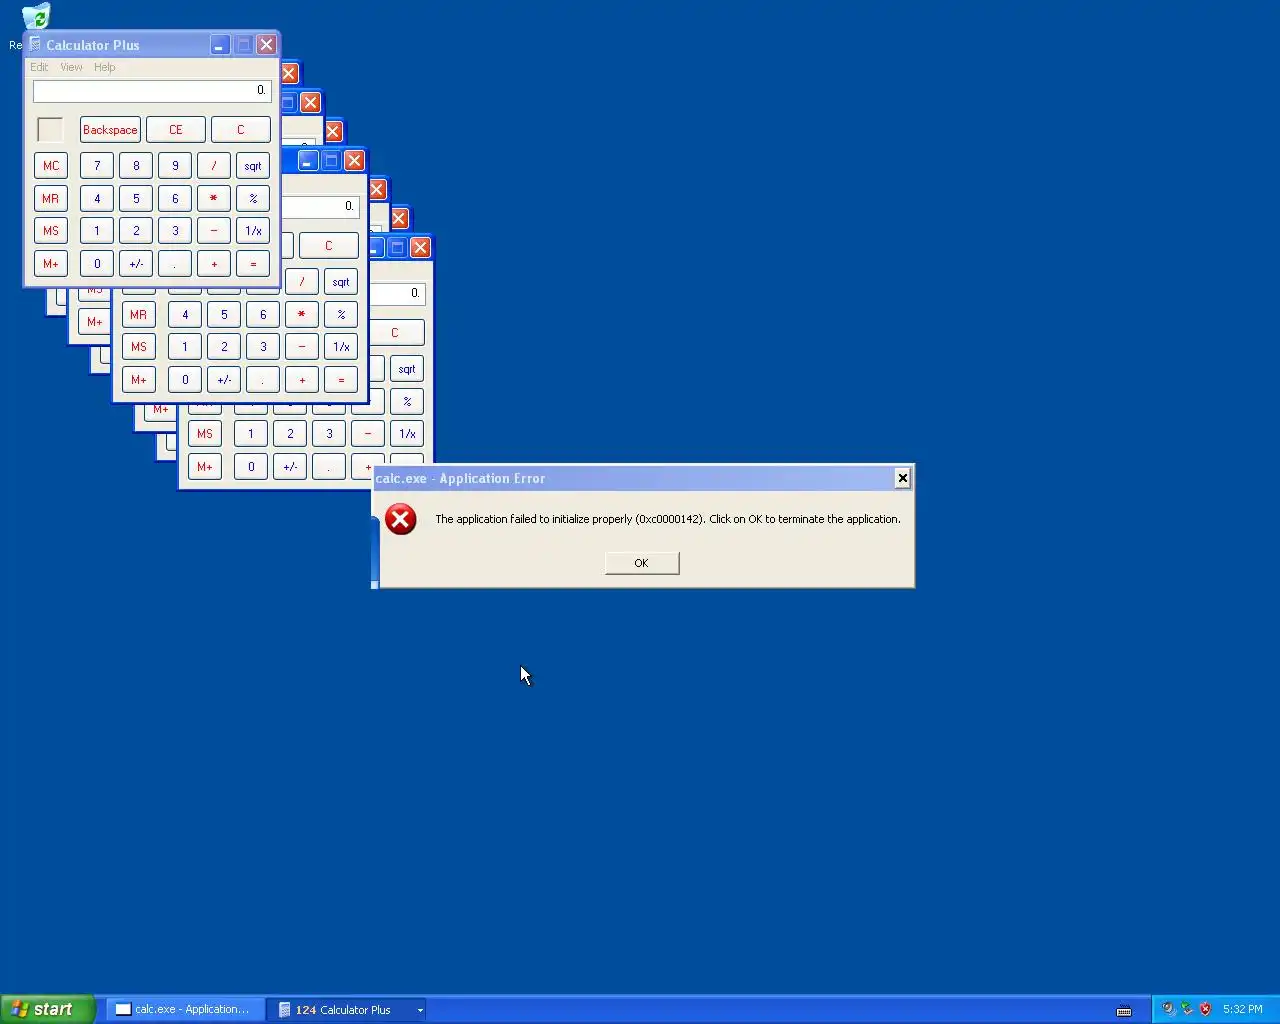Image resolution: width=1280 pixels, height=1024 pixels.
Task: Click CE in the frontmost Calculator Plus
Action: point(176,130)
